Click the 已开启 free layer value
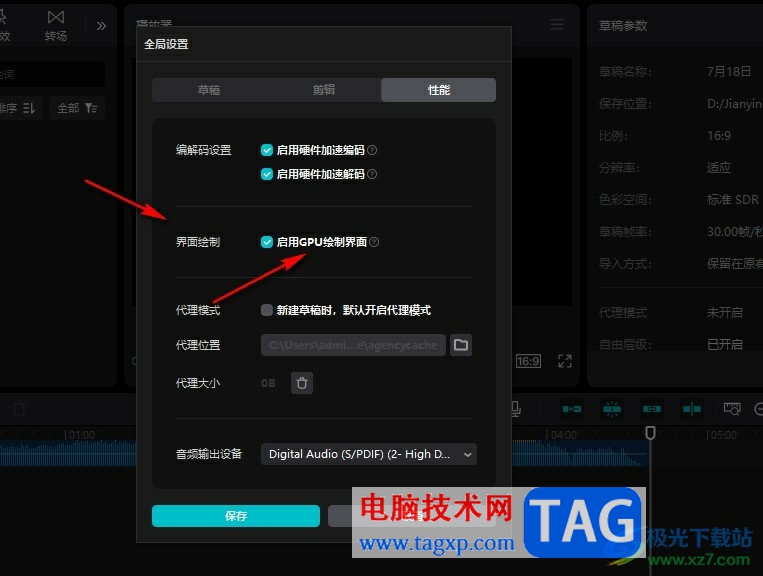This screenshot has height=576, width=763. click(725, 344)
